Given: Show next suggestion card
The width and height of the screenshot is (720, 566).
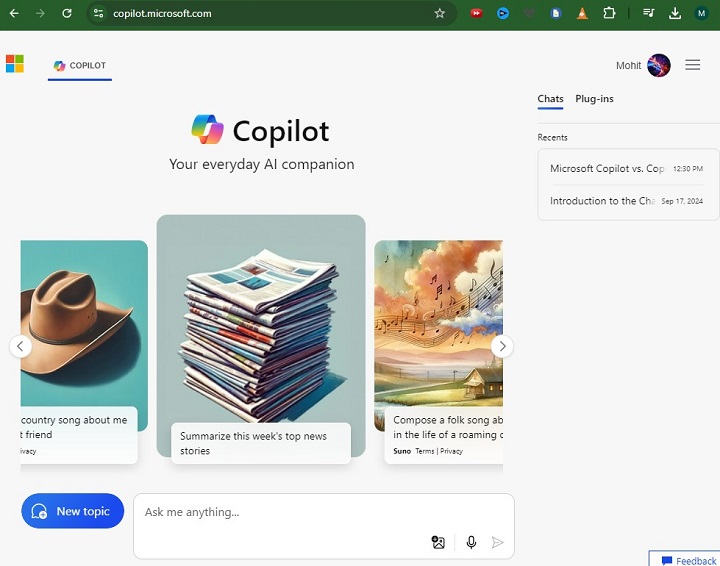Looking at the screenshot, I should coord(502,346).
